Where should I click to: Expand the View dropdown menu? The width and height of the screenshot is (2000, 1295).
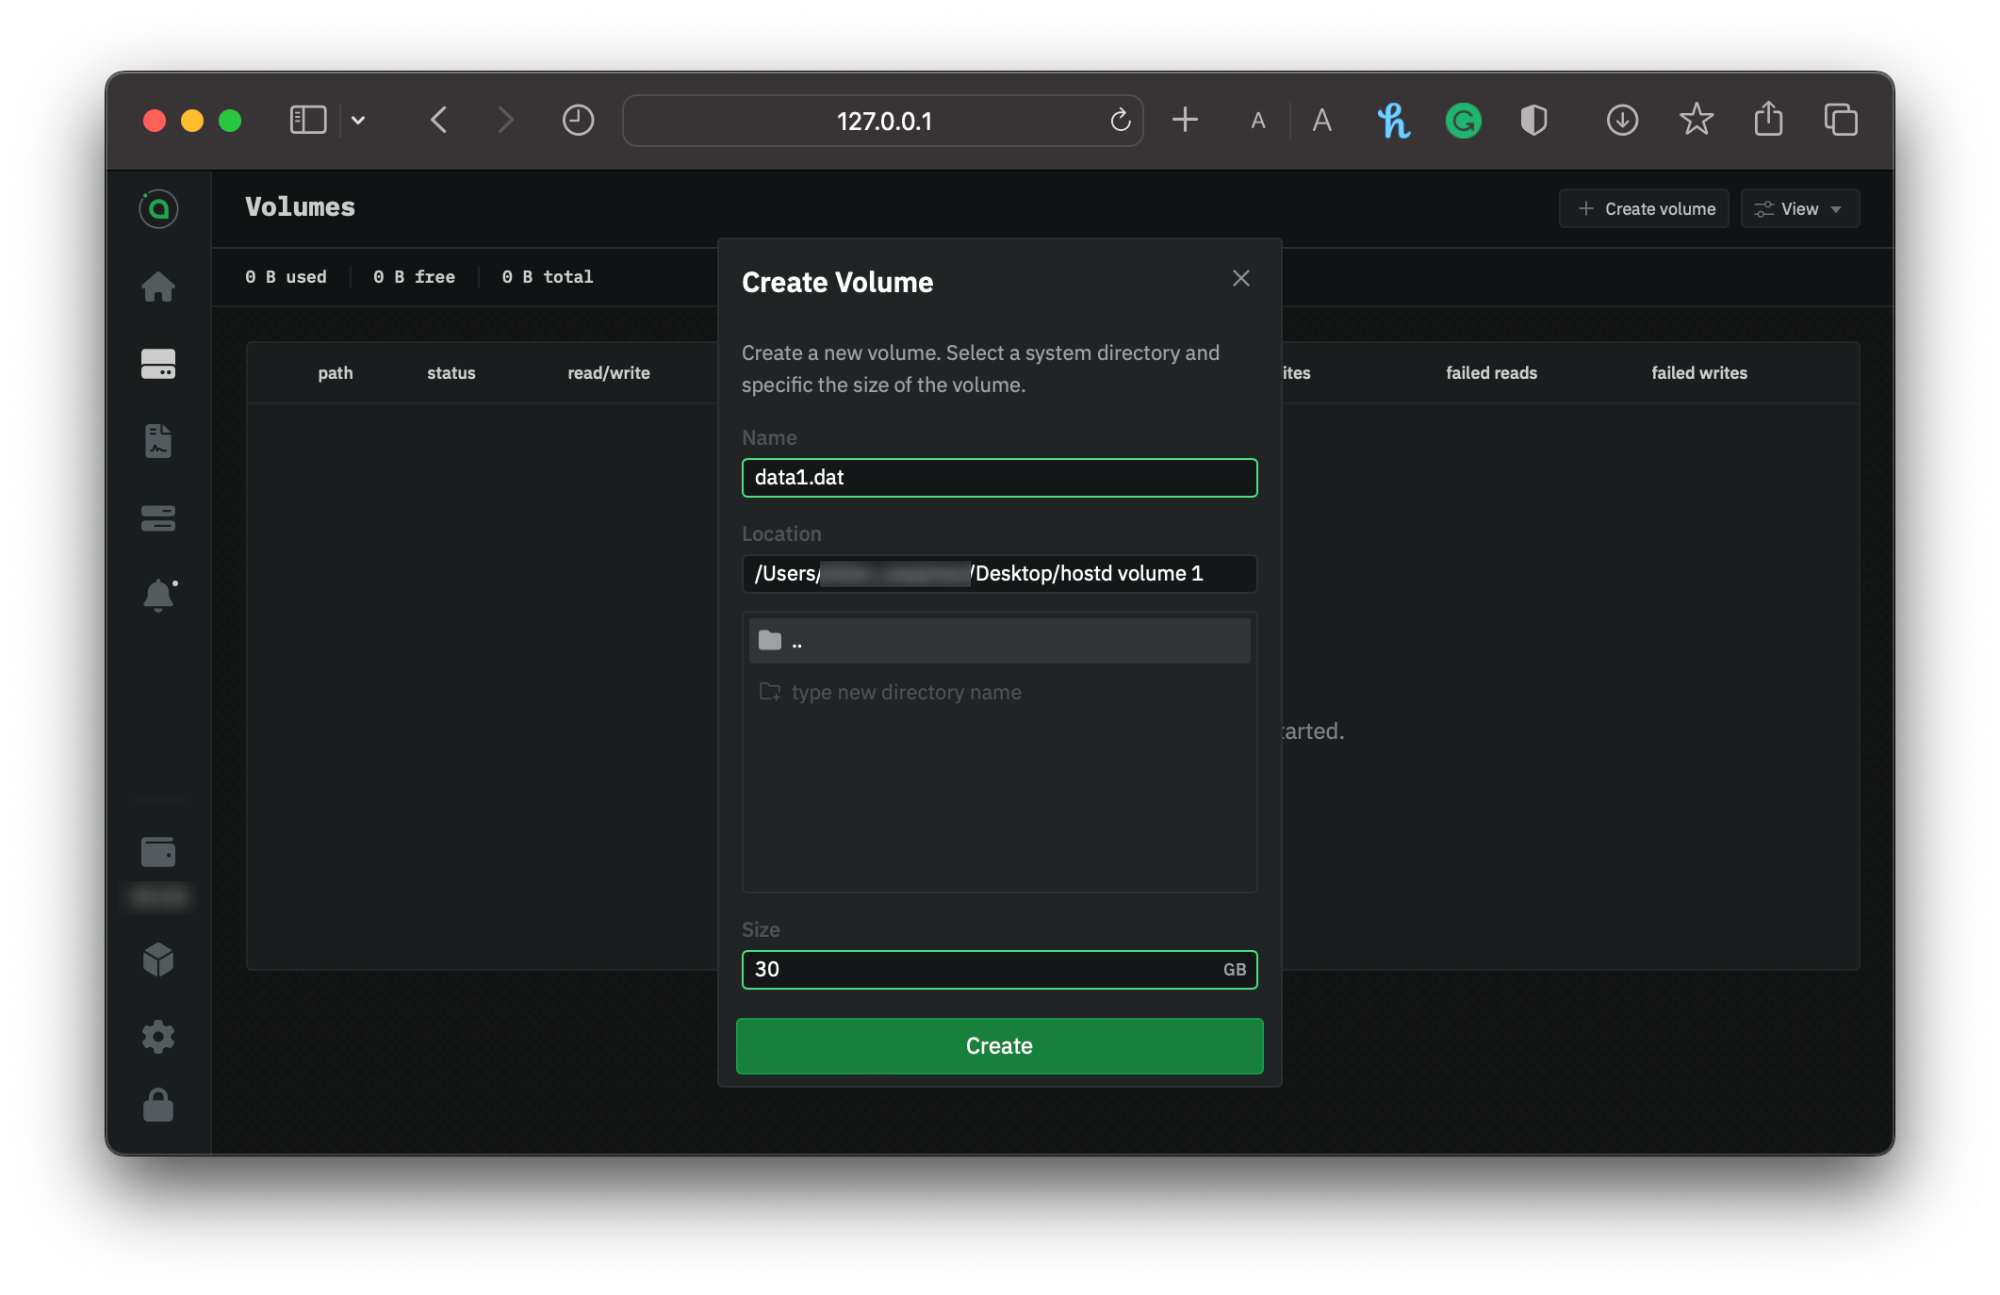[x=1799, y=209]
